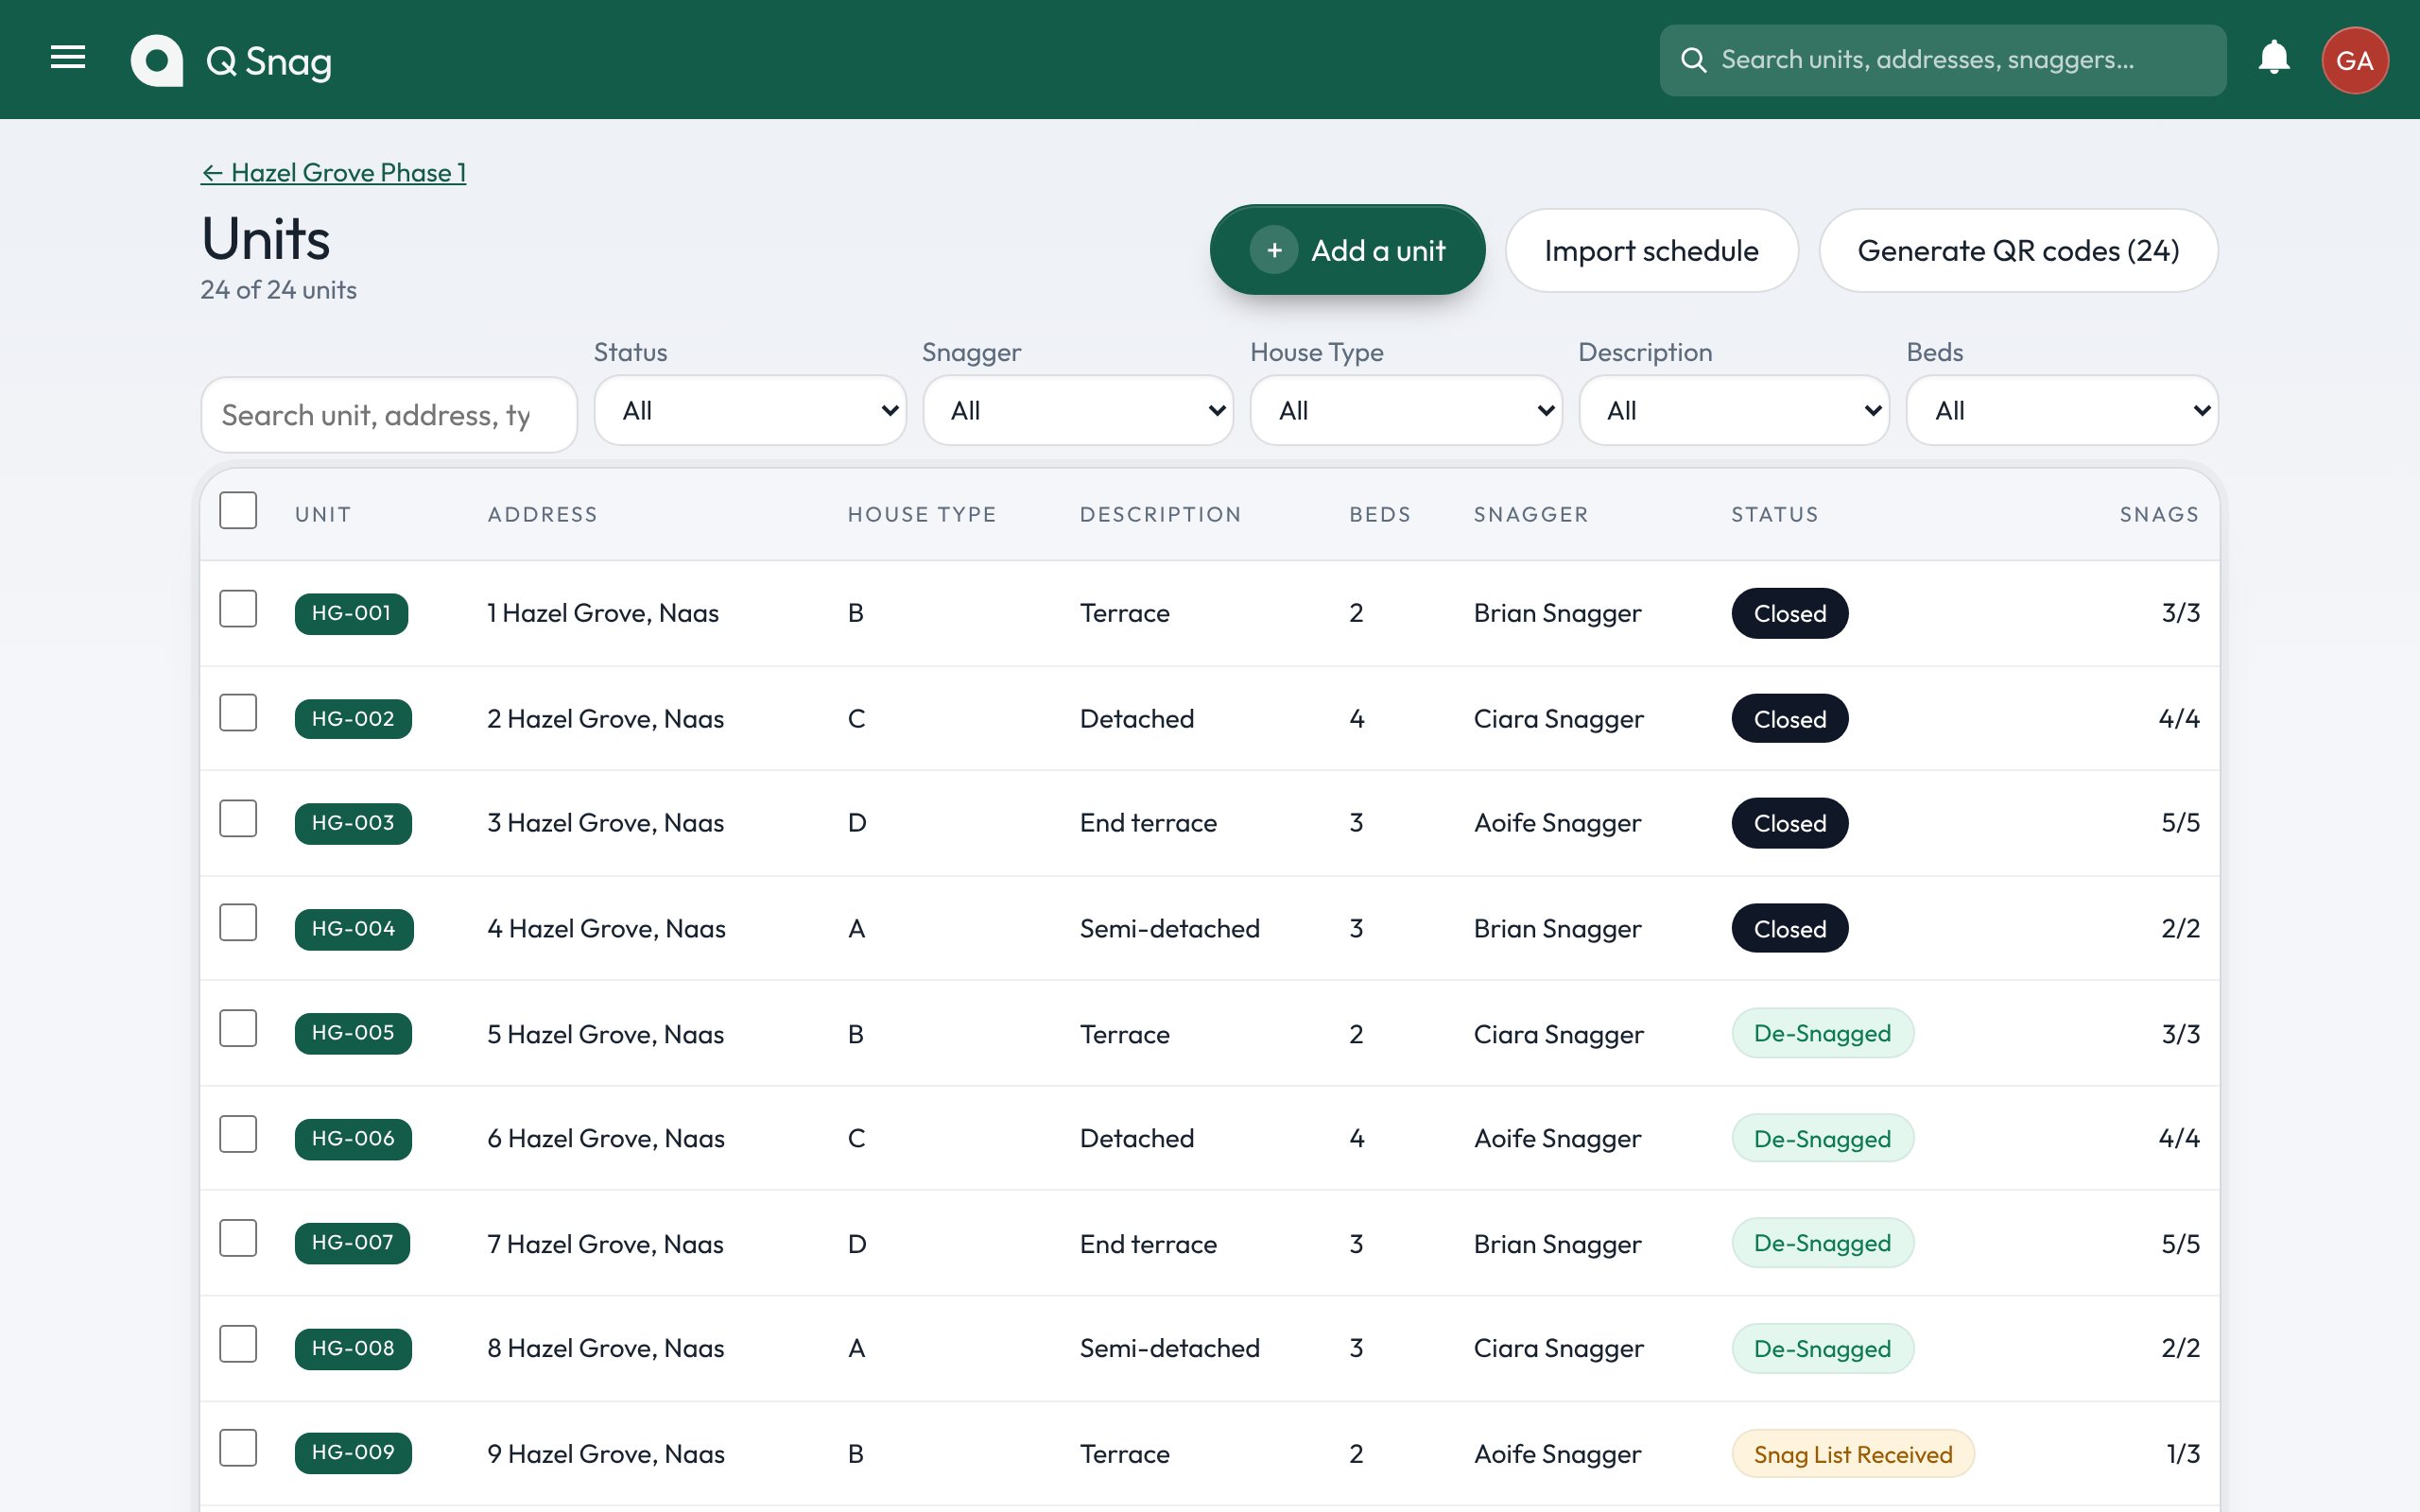Open unit badge HG-007
The height and width of the screenshot is (1512, 2420).
click(352, 1243)
